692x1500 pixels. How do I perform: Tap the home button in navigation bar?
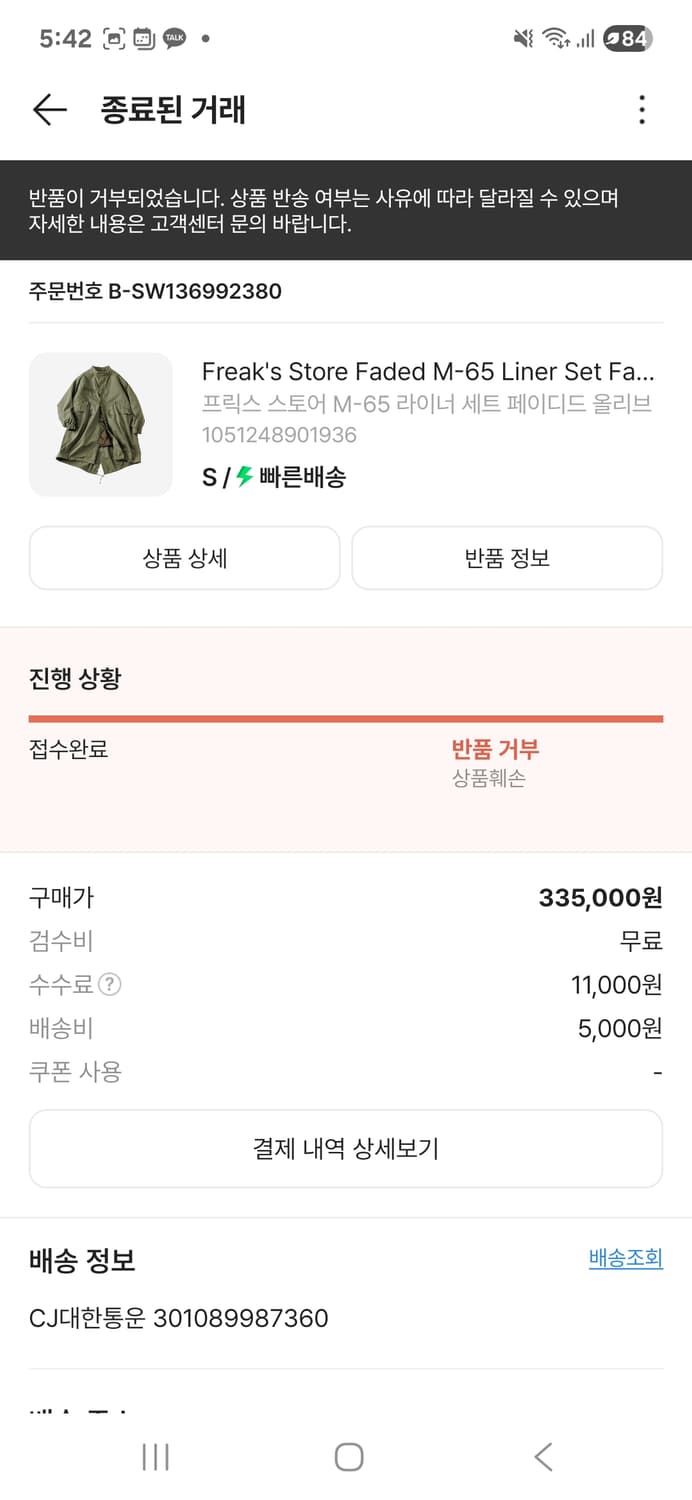(348, 1458)
